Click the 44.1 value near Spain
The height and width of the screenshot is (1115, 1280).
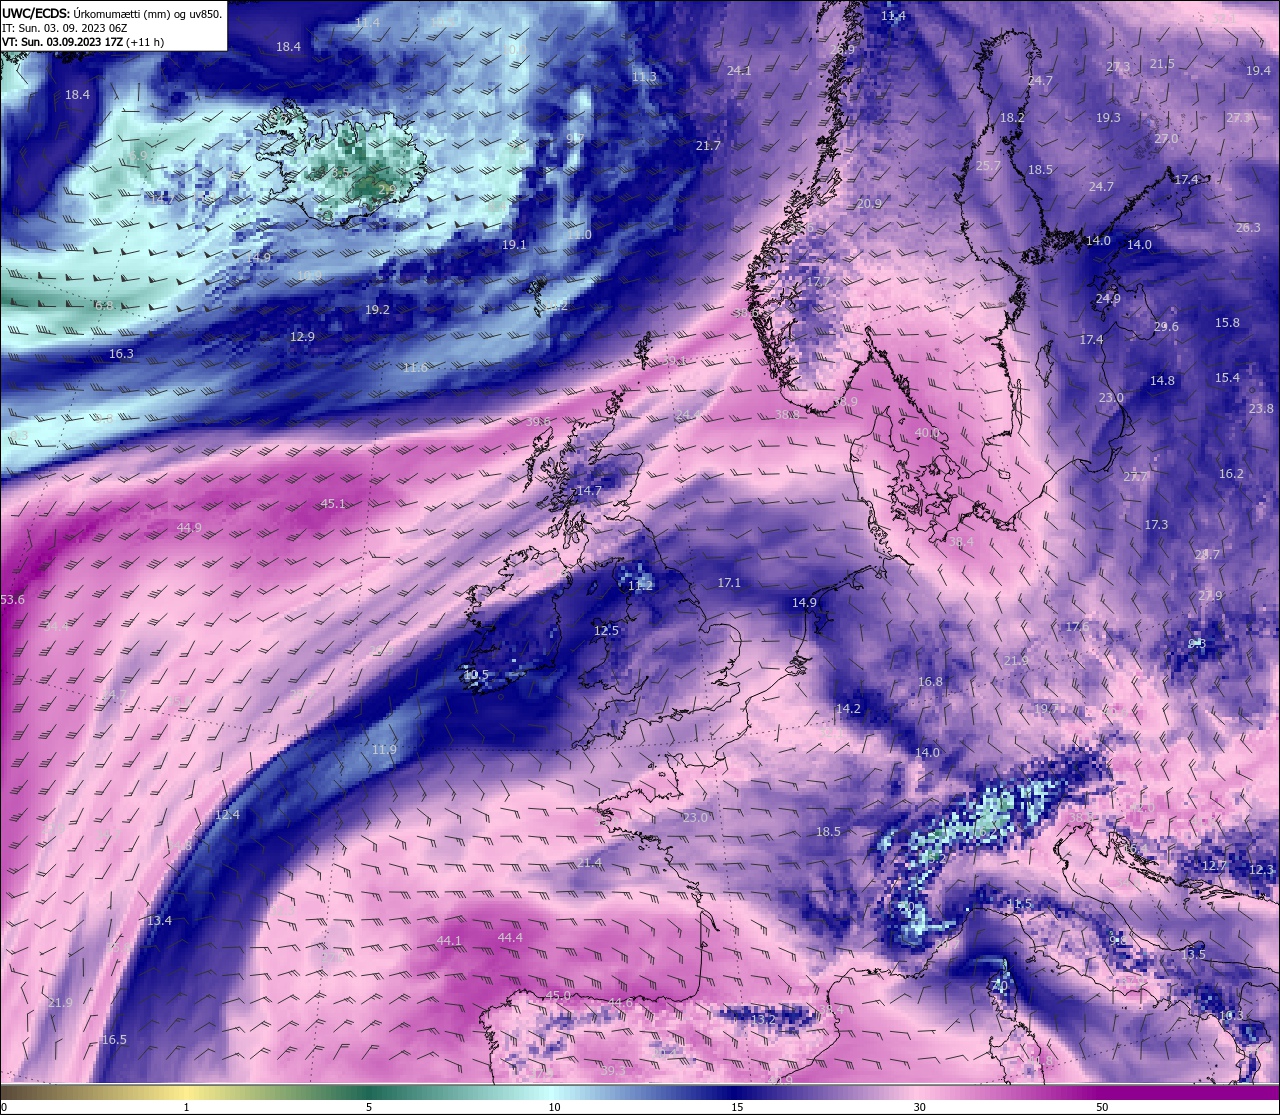pyautogui.click(x=449, y=941)
